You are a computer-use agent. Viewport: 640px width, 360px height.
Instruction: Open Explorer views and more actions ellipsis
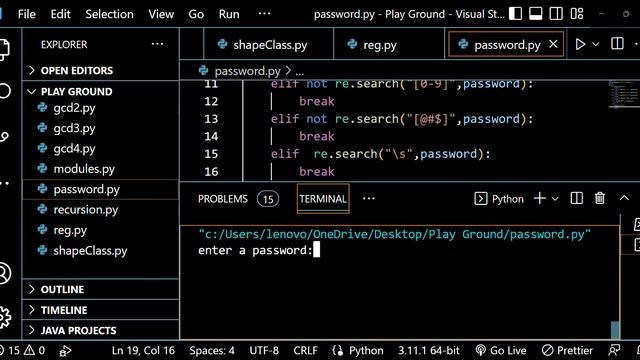click(x=157, y=44)
